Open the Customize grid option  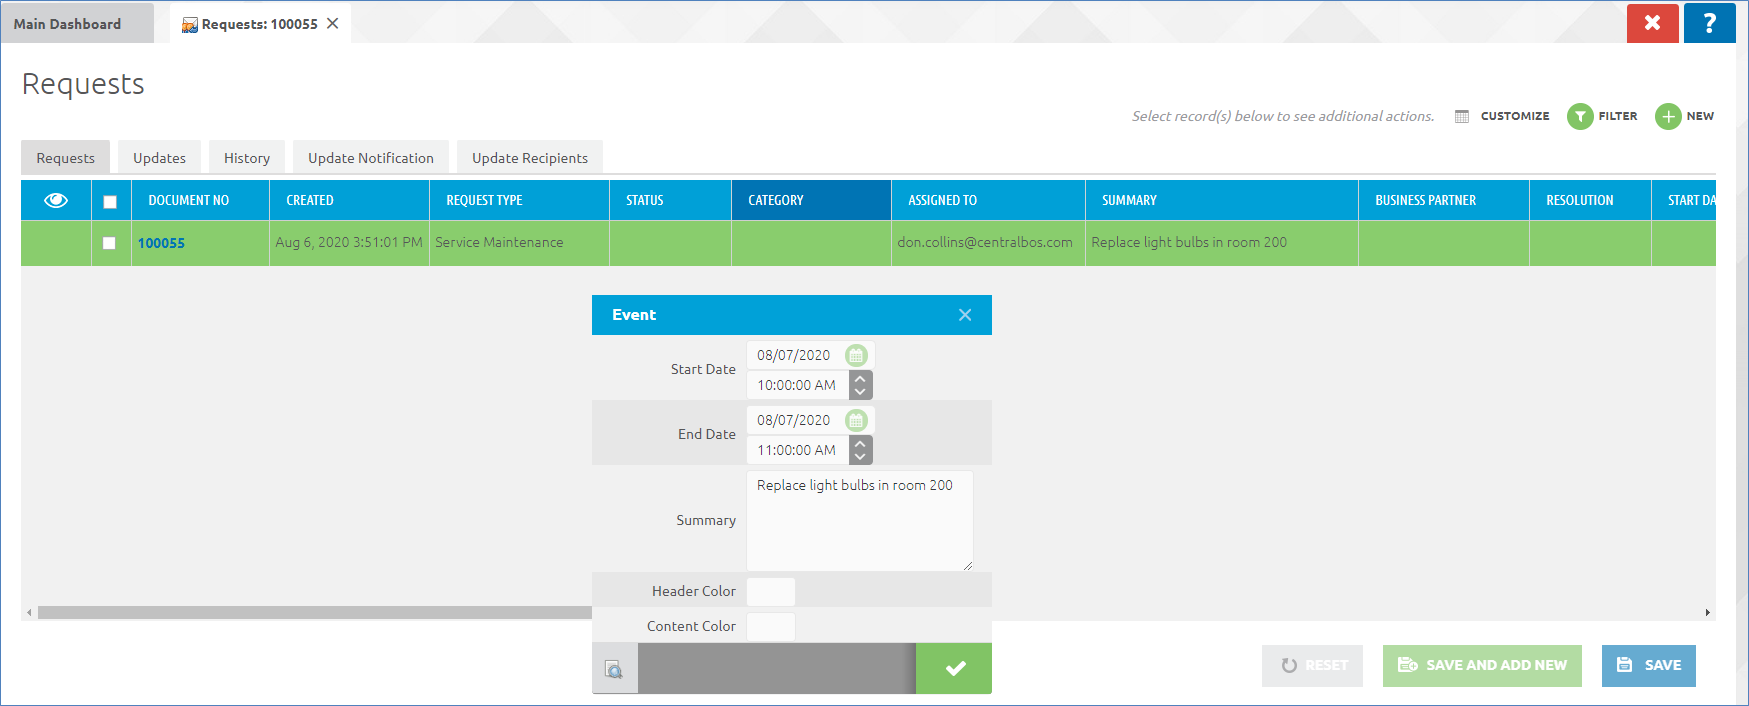click(1502, 116)
